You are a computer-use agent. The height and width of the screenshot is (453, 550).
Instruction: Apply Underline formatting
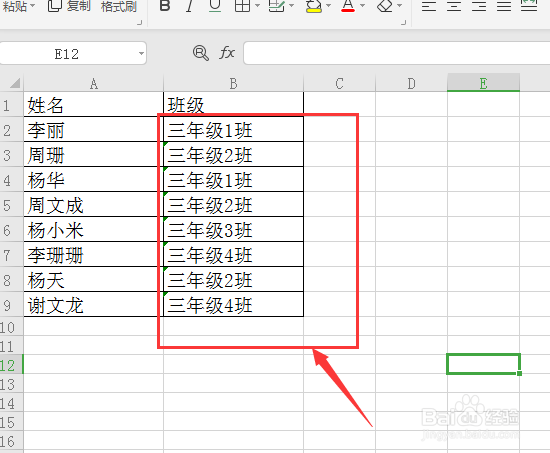(215, 6)
